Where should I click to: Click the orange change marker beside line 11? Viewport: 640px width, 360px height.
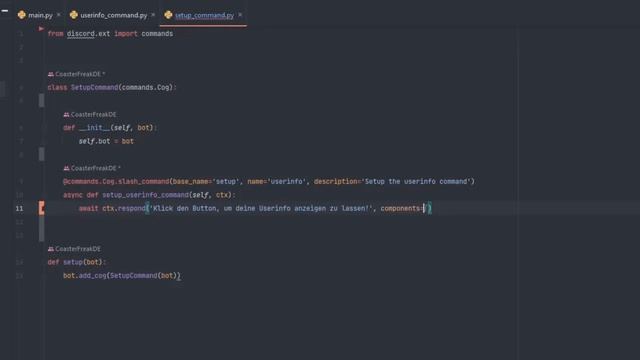(x=42, y=208)
